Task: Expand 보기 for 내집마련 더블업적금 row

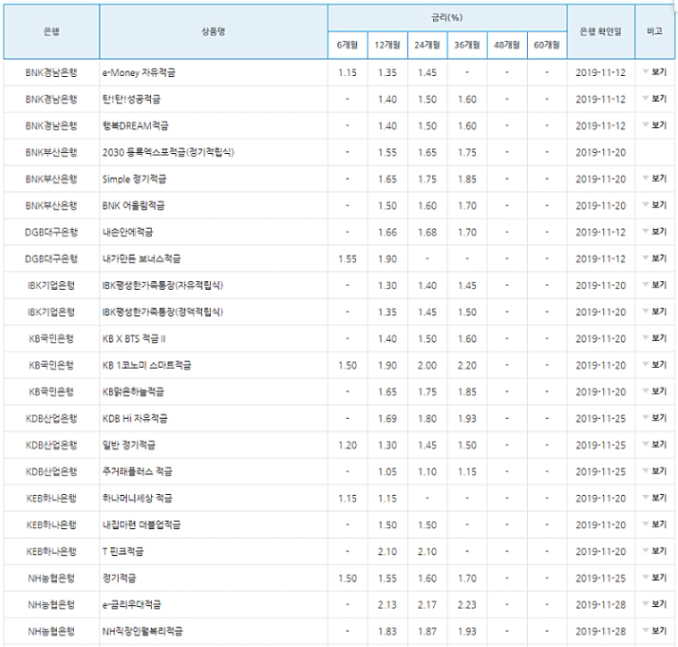Action: (655, 525)
